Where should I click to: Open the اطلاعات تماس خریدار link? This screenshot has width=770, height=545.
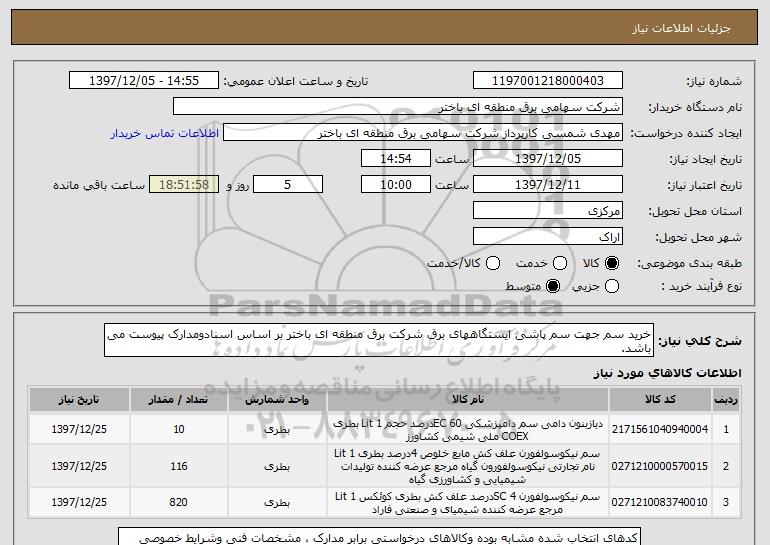point(165,134)
